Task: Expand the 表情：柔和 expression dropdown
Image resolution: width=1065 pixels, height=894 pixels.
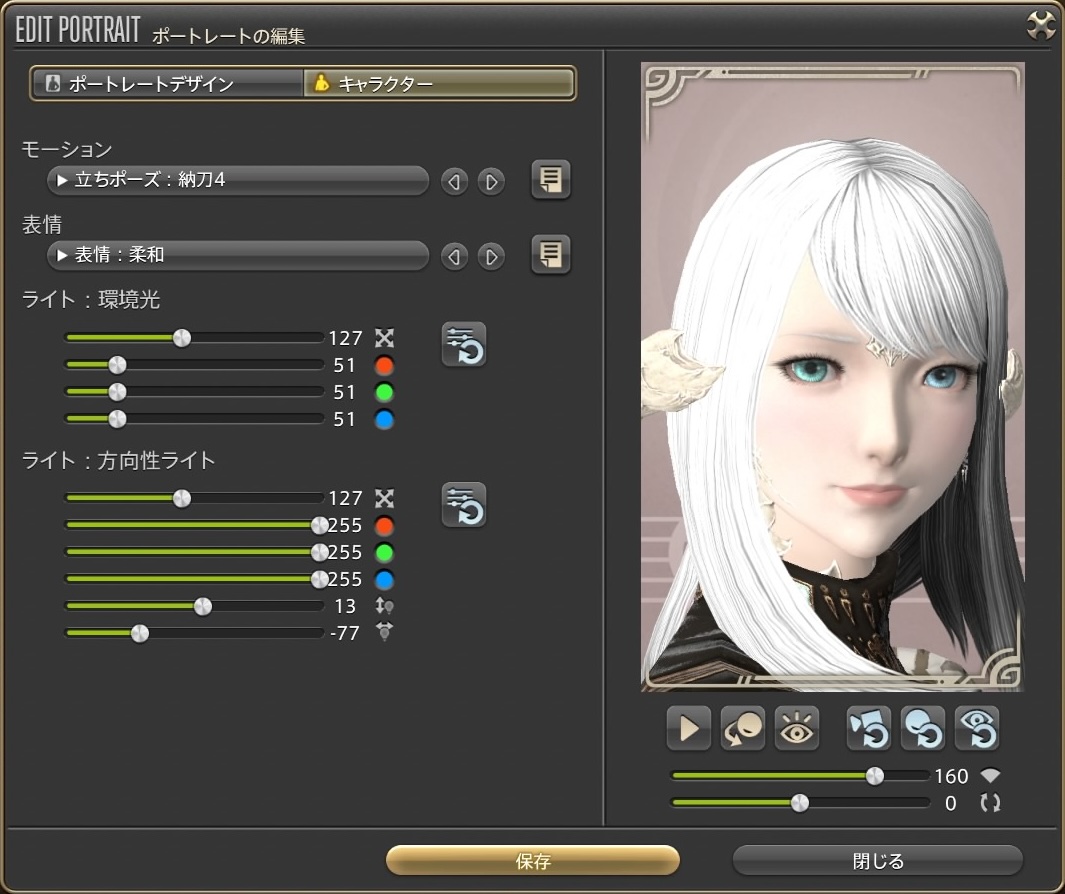Action: 238,256
